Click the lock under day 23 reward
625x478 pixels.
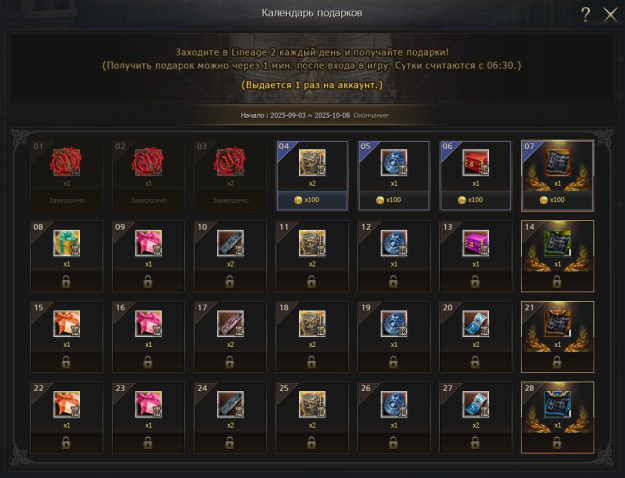[148, 443]
